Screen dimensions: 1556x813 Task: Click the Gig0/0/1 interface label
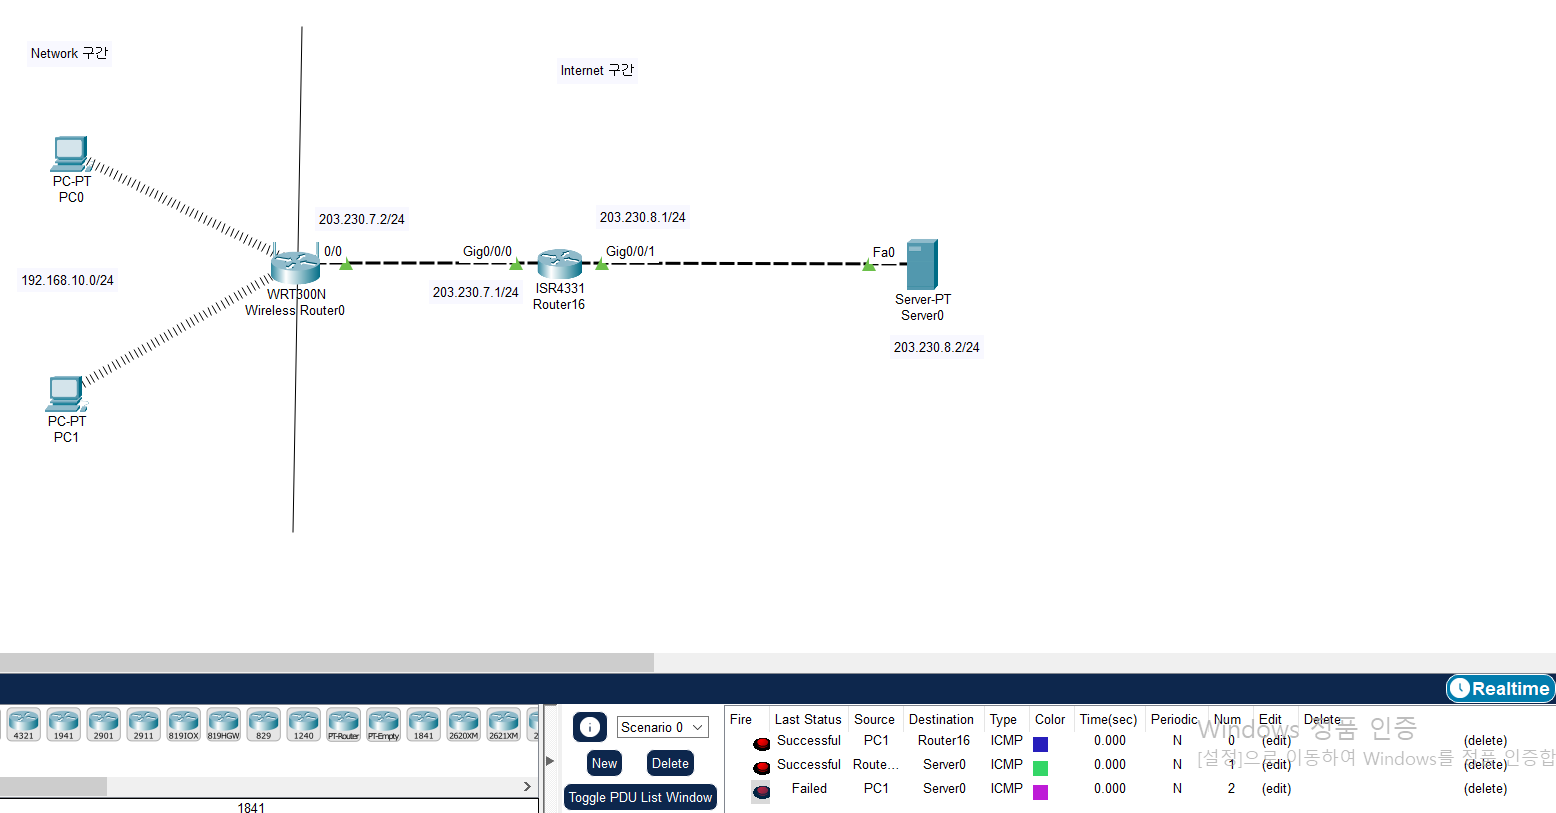click(630, 251)
